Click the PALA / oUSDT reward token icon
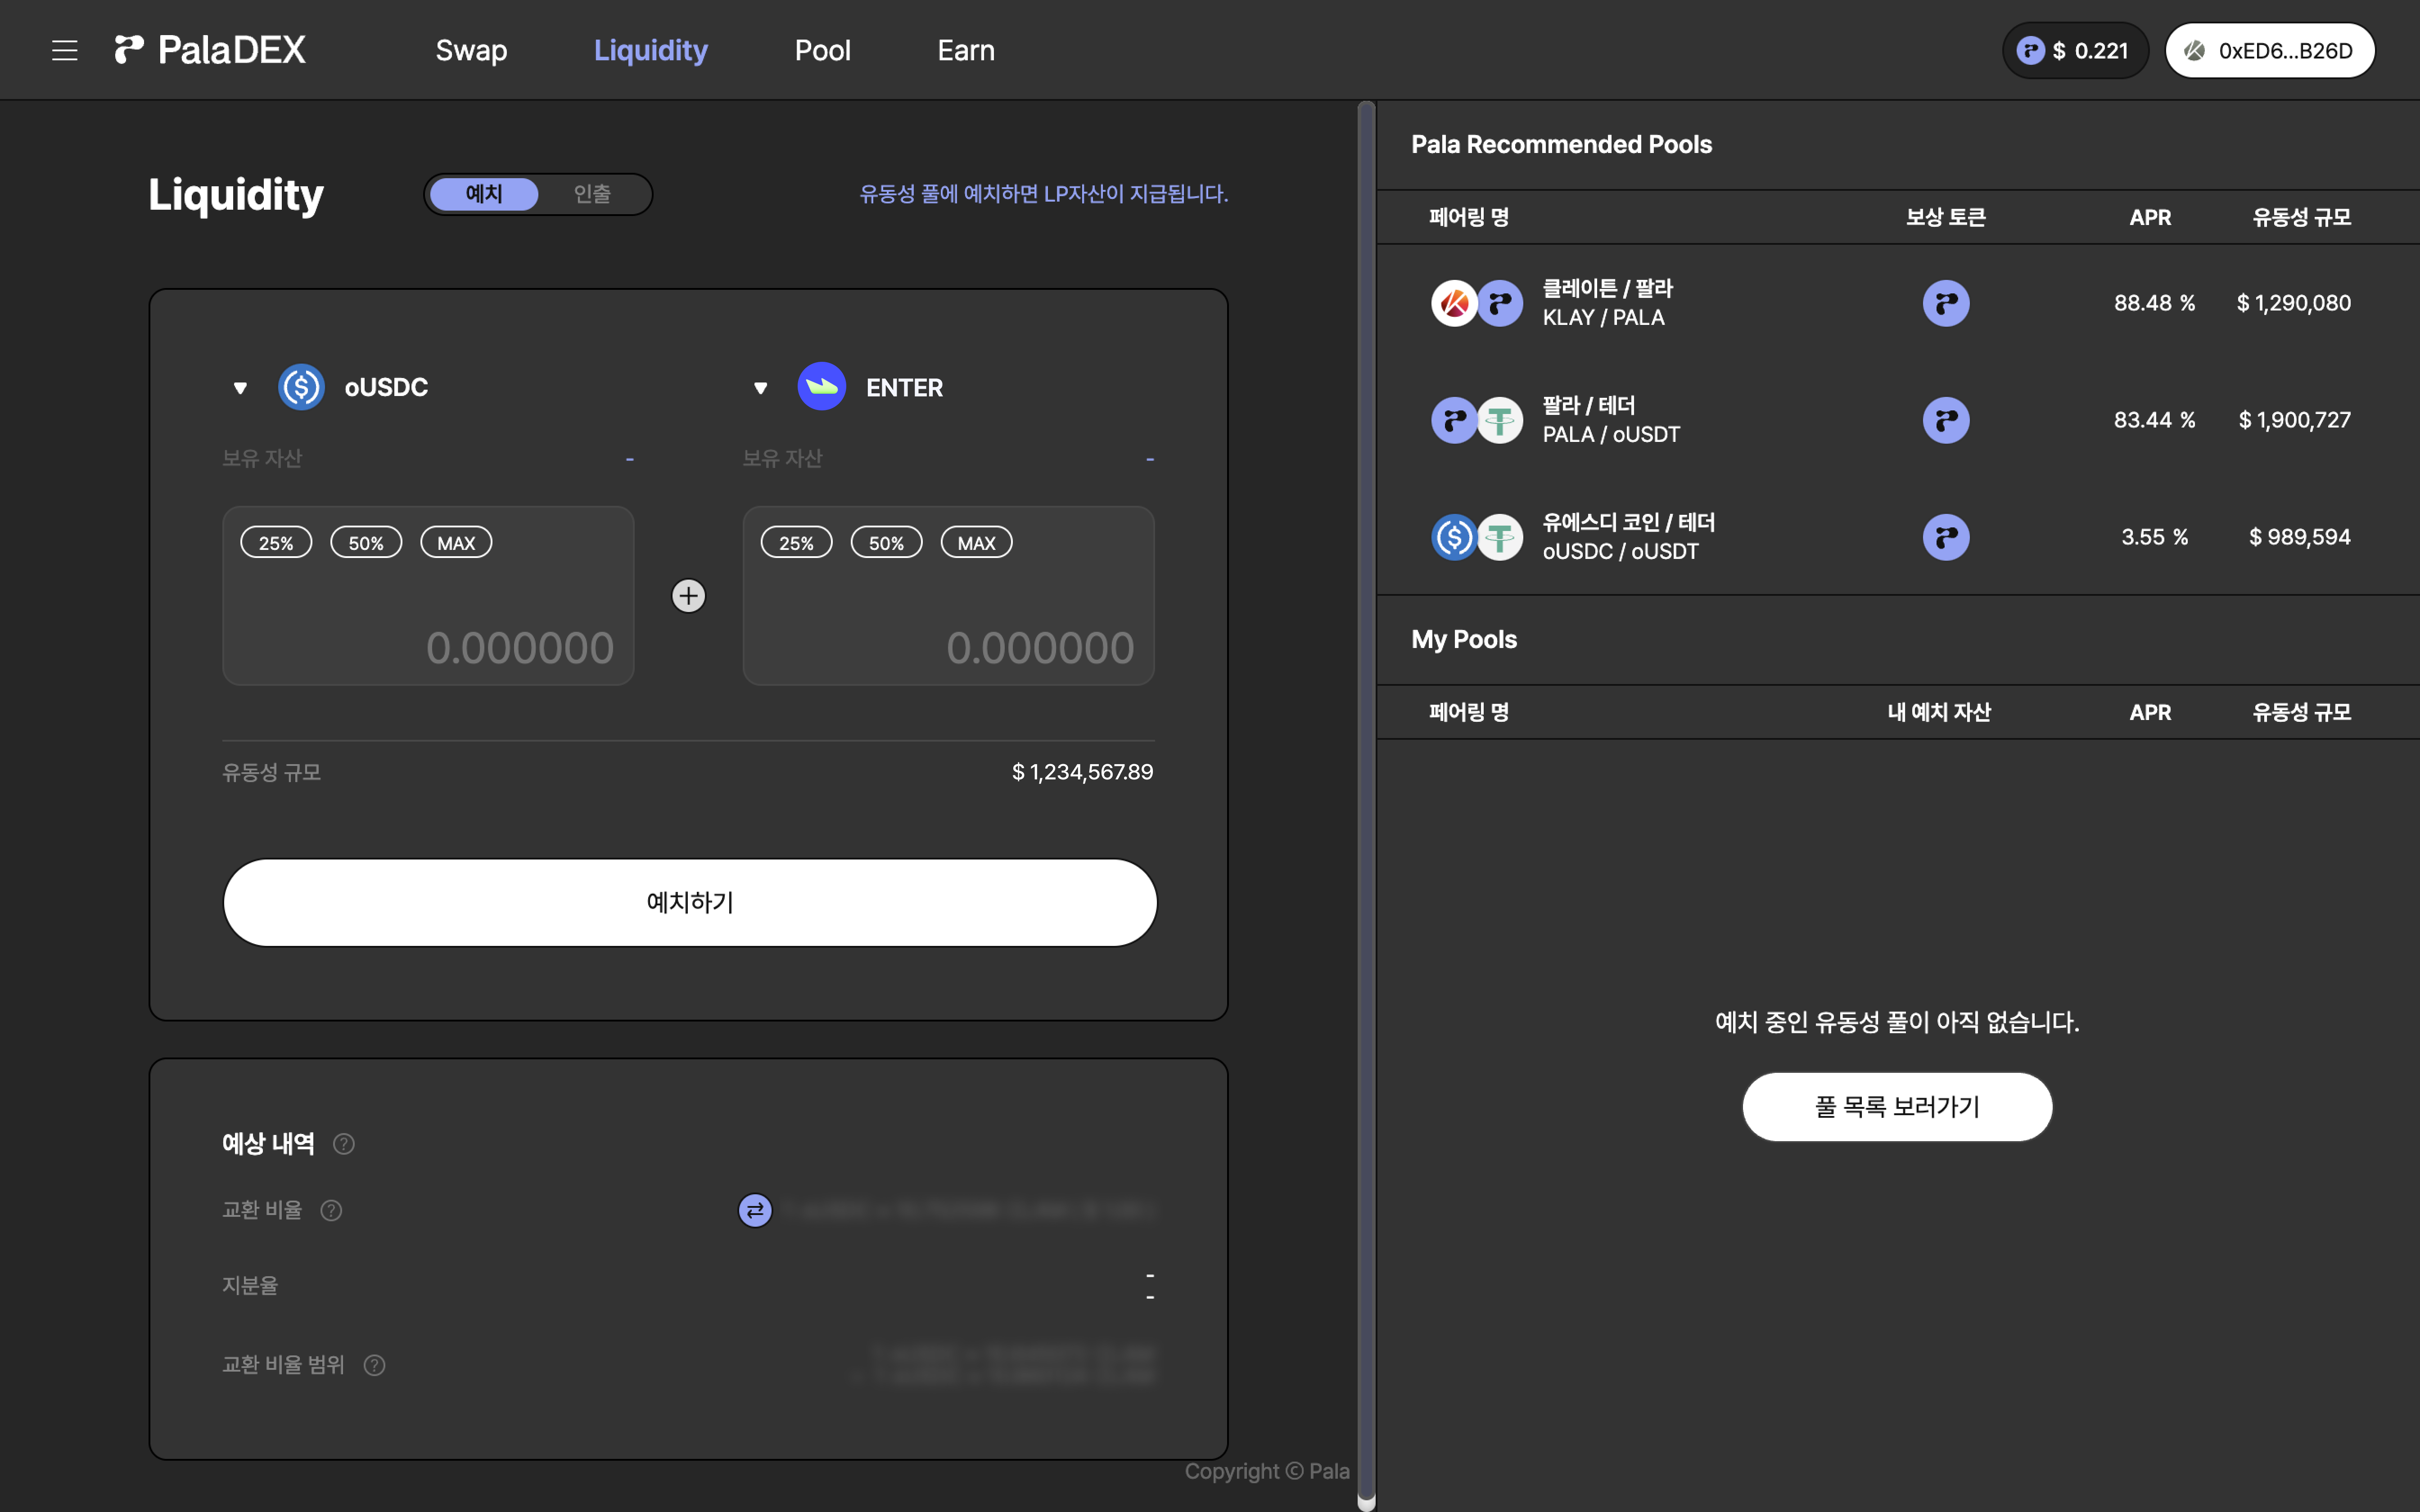Image resolution: width=2420 pixels, height=1512 pixels. pyautogui.click(x=1946, y=420)
